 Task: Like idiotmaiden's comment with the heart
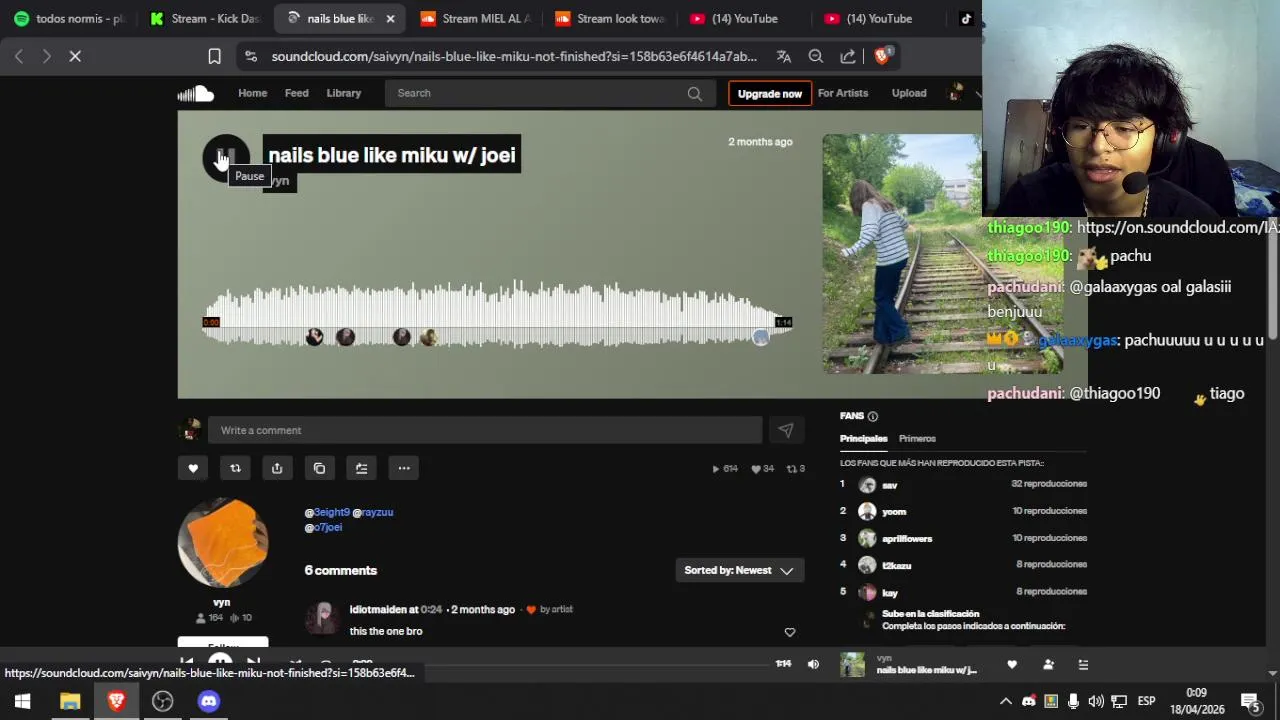tap(790, 632)
